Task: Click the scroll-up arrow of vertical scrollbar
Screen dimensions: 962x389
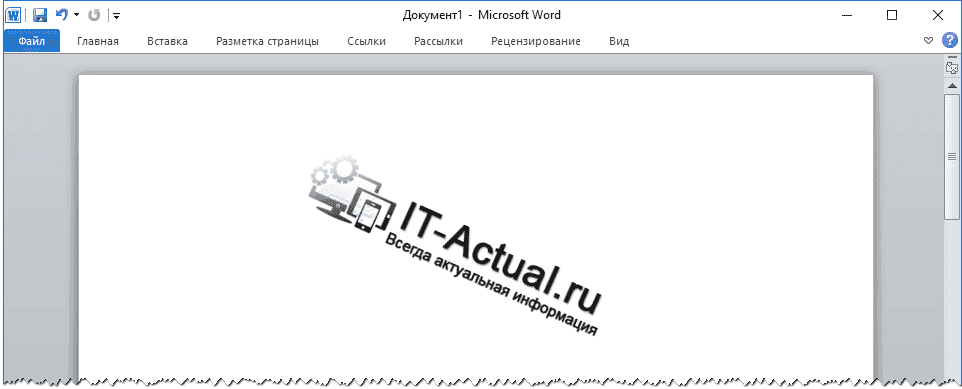Action: pyautogui.click(x=952, y=85)
